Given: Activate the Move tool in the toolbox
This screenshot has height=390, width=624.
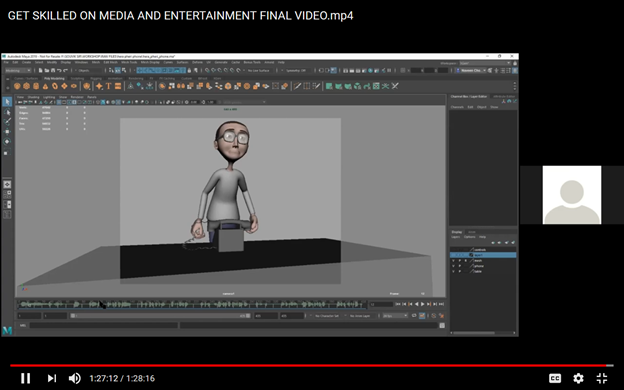Looking at the screenshot, I should pos(7,131).
